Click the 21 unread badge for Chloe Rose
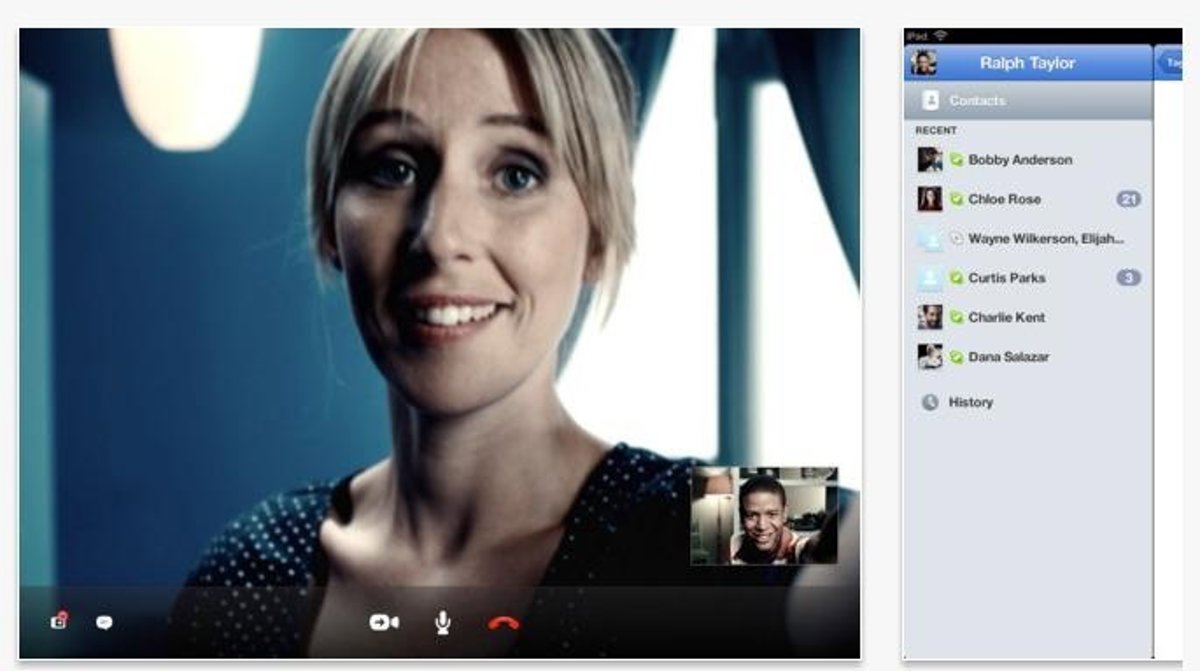Image resolution: width=1200 pixels, height=671 pixels. (1128, 199)
